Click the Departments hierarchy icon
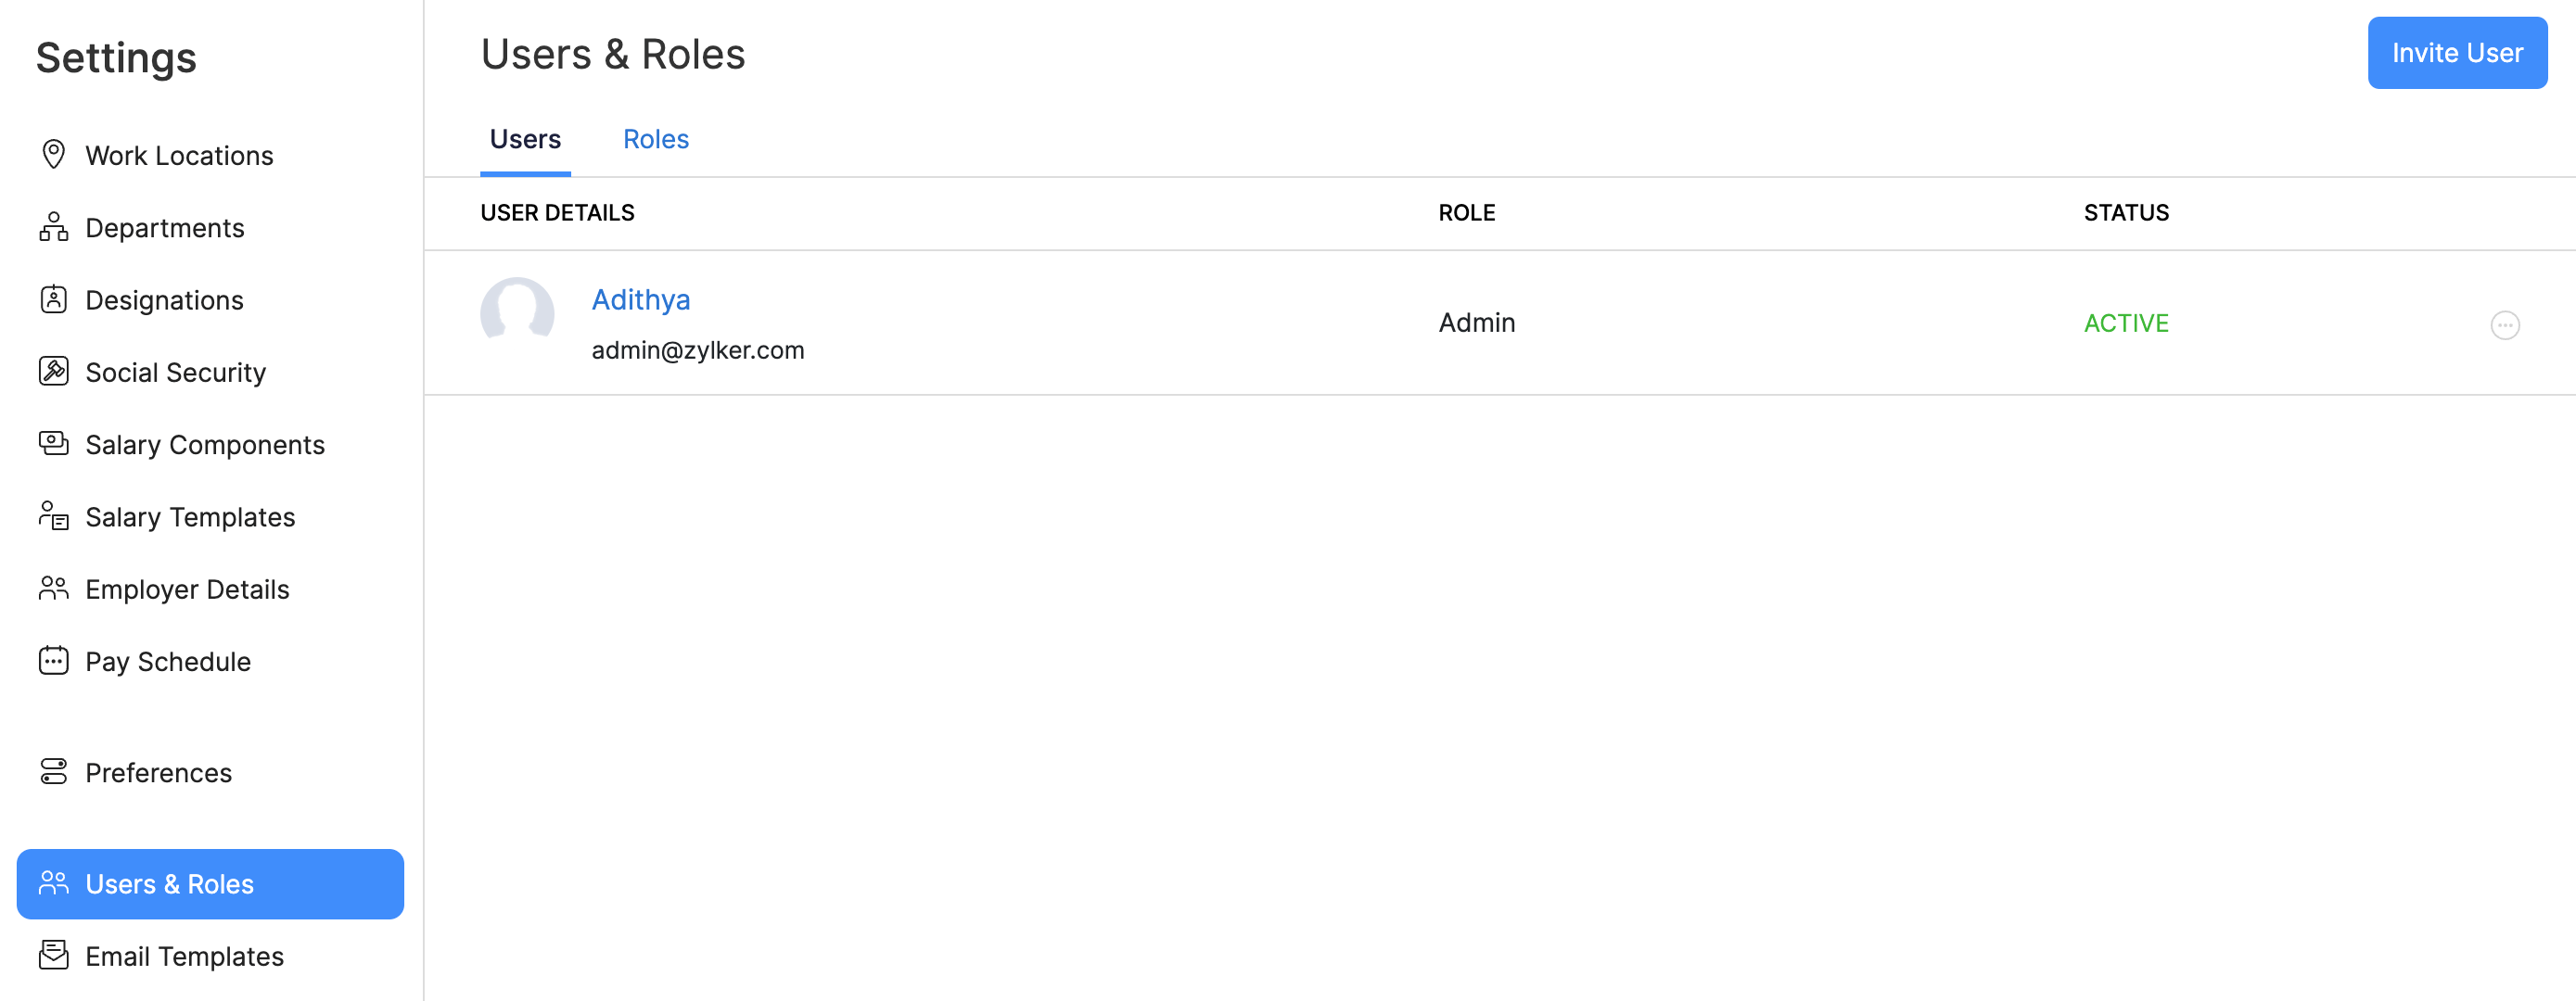The image size is (2576, 1001). [x=53, y=228]
